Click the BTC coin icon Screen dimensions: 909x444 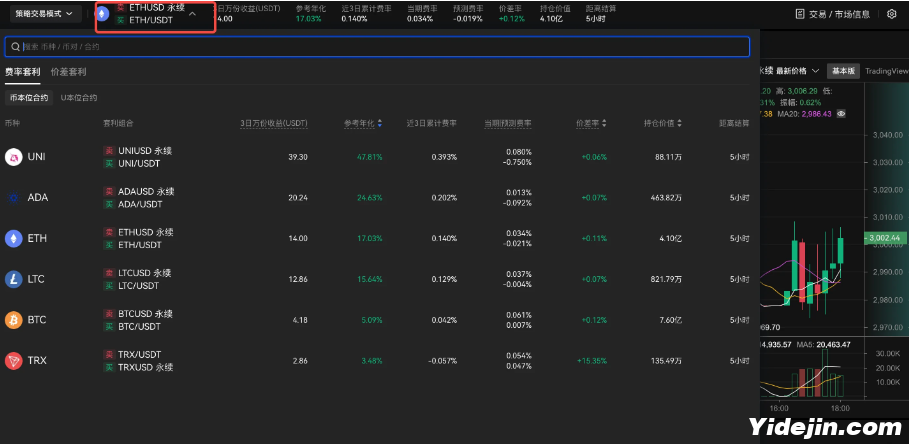pyautogui.click(x=13, y=320)
